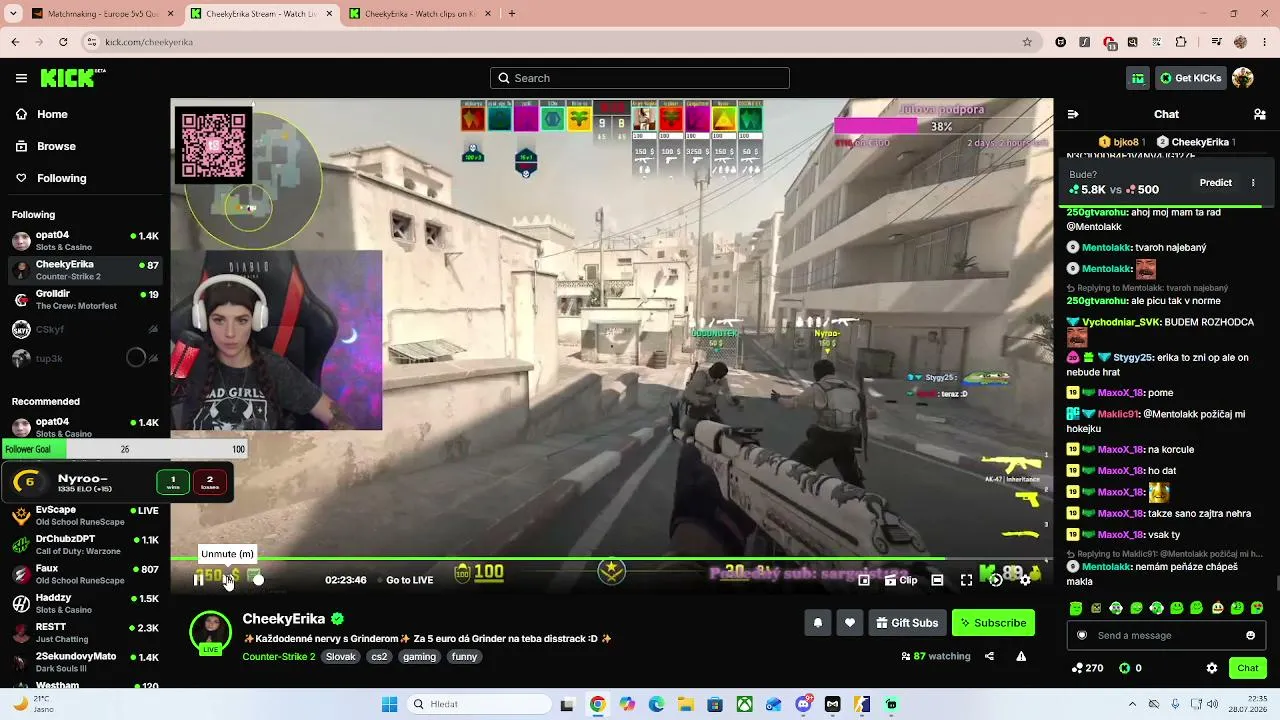Toggle theater mode
Screen dimensions: 1280x720
tap(937, 580)
